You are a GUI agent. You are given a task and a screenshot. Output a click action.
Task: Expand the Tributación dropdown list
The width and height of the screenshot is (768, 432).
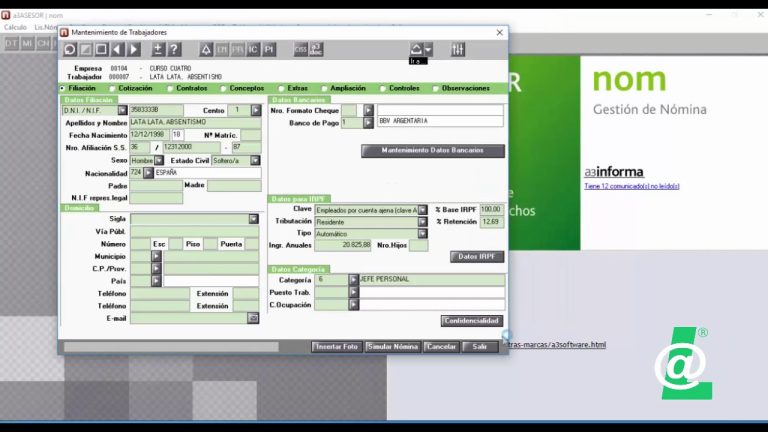pos(423,221)
